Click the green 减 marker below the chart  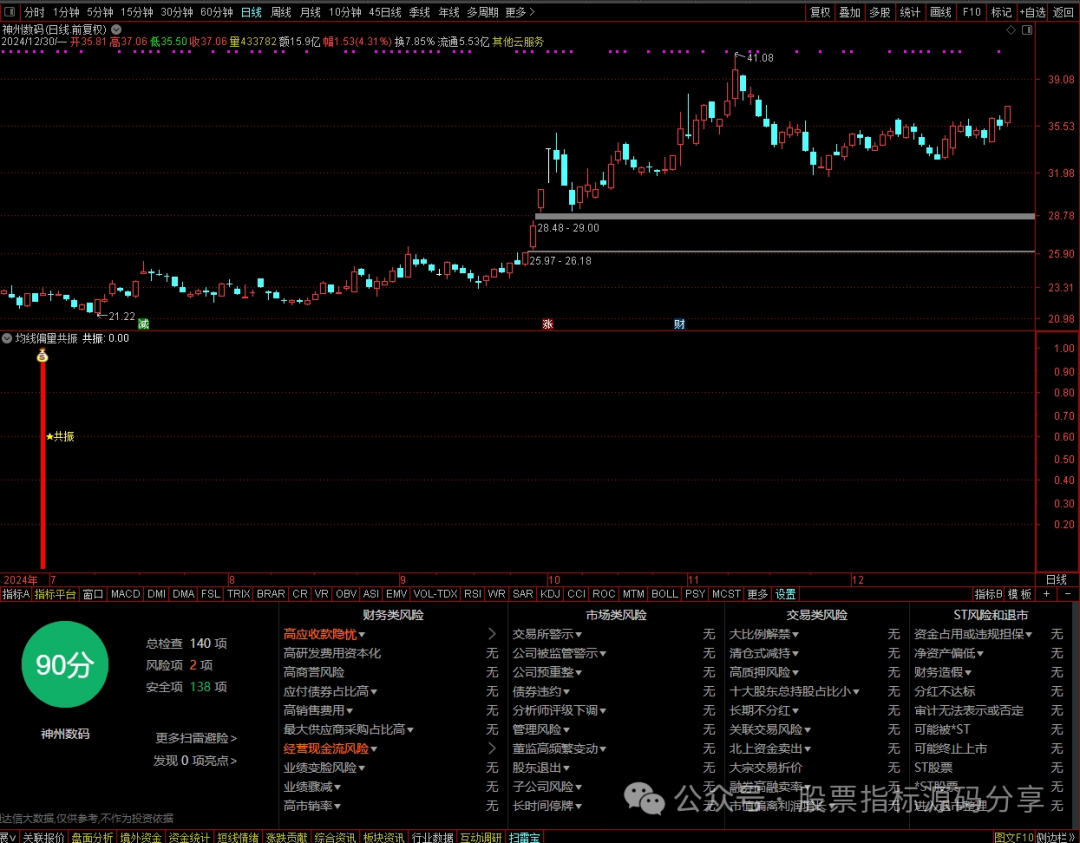click(143, 324)
